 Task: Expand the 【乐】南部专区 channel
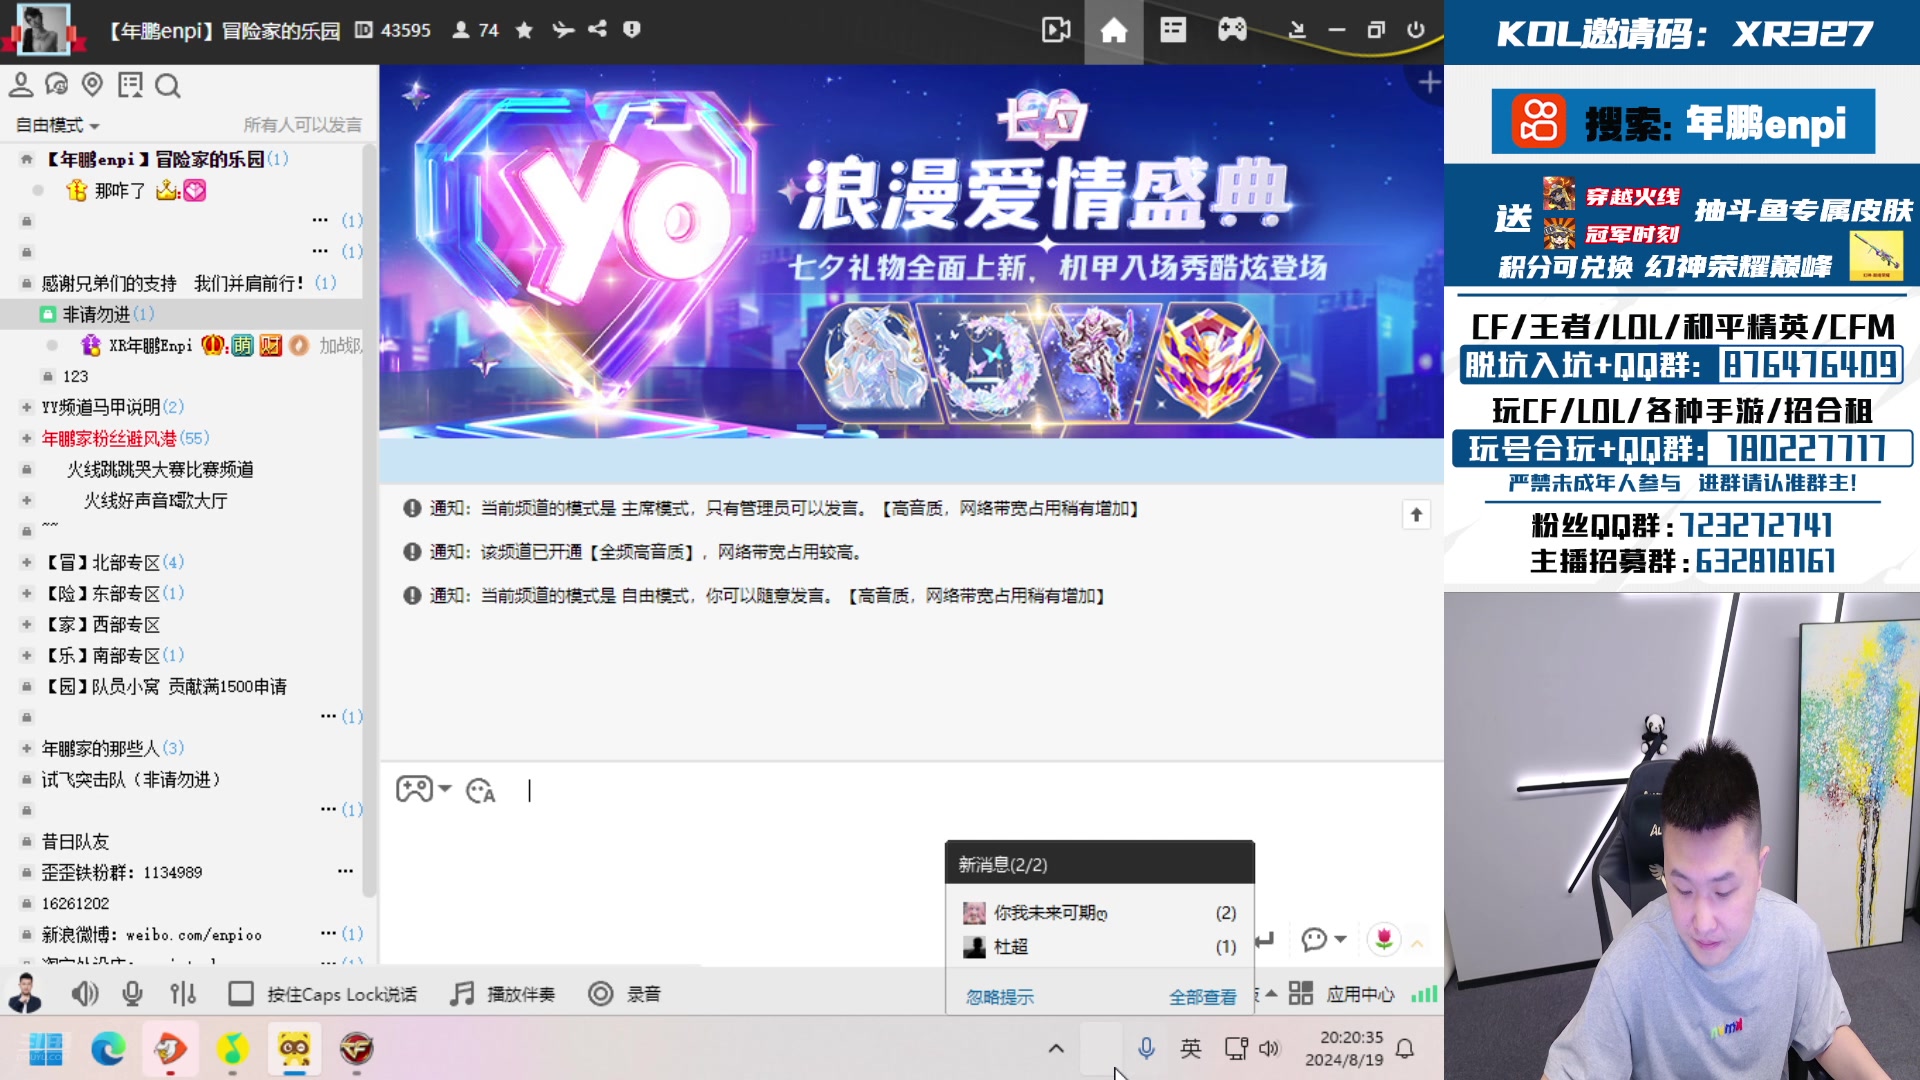point(27,655)
